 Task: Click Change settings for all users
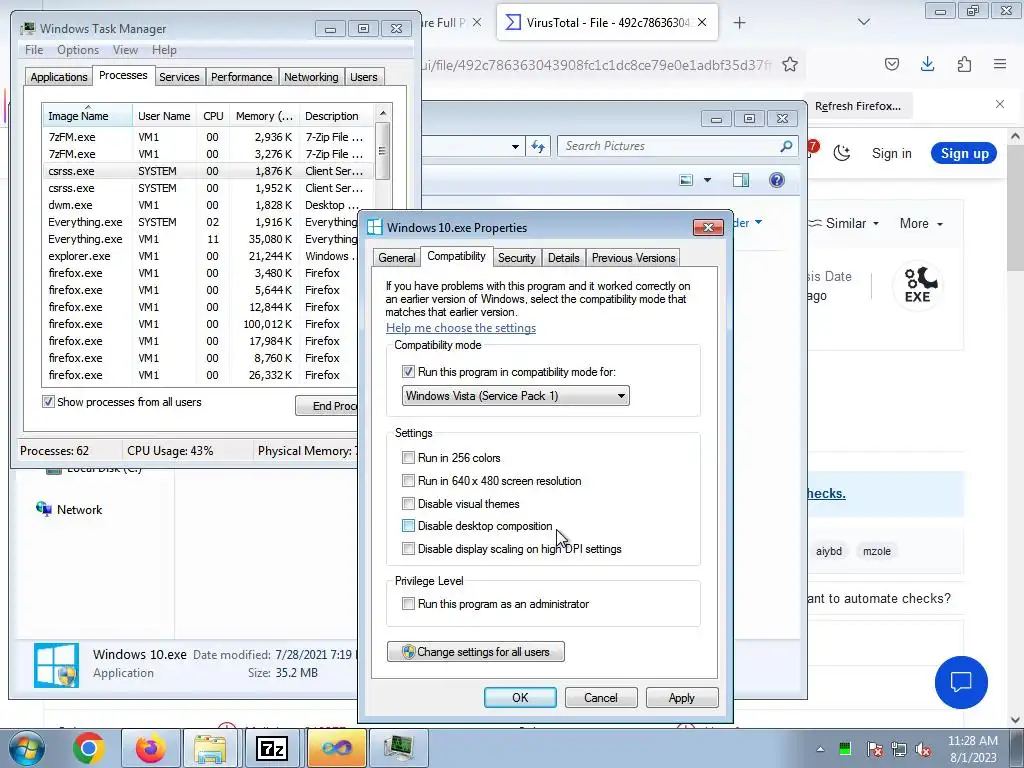point(475,652)
